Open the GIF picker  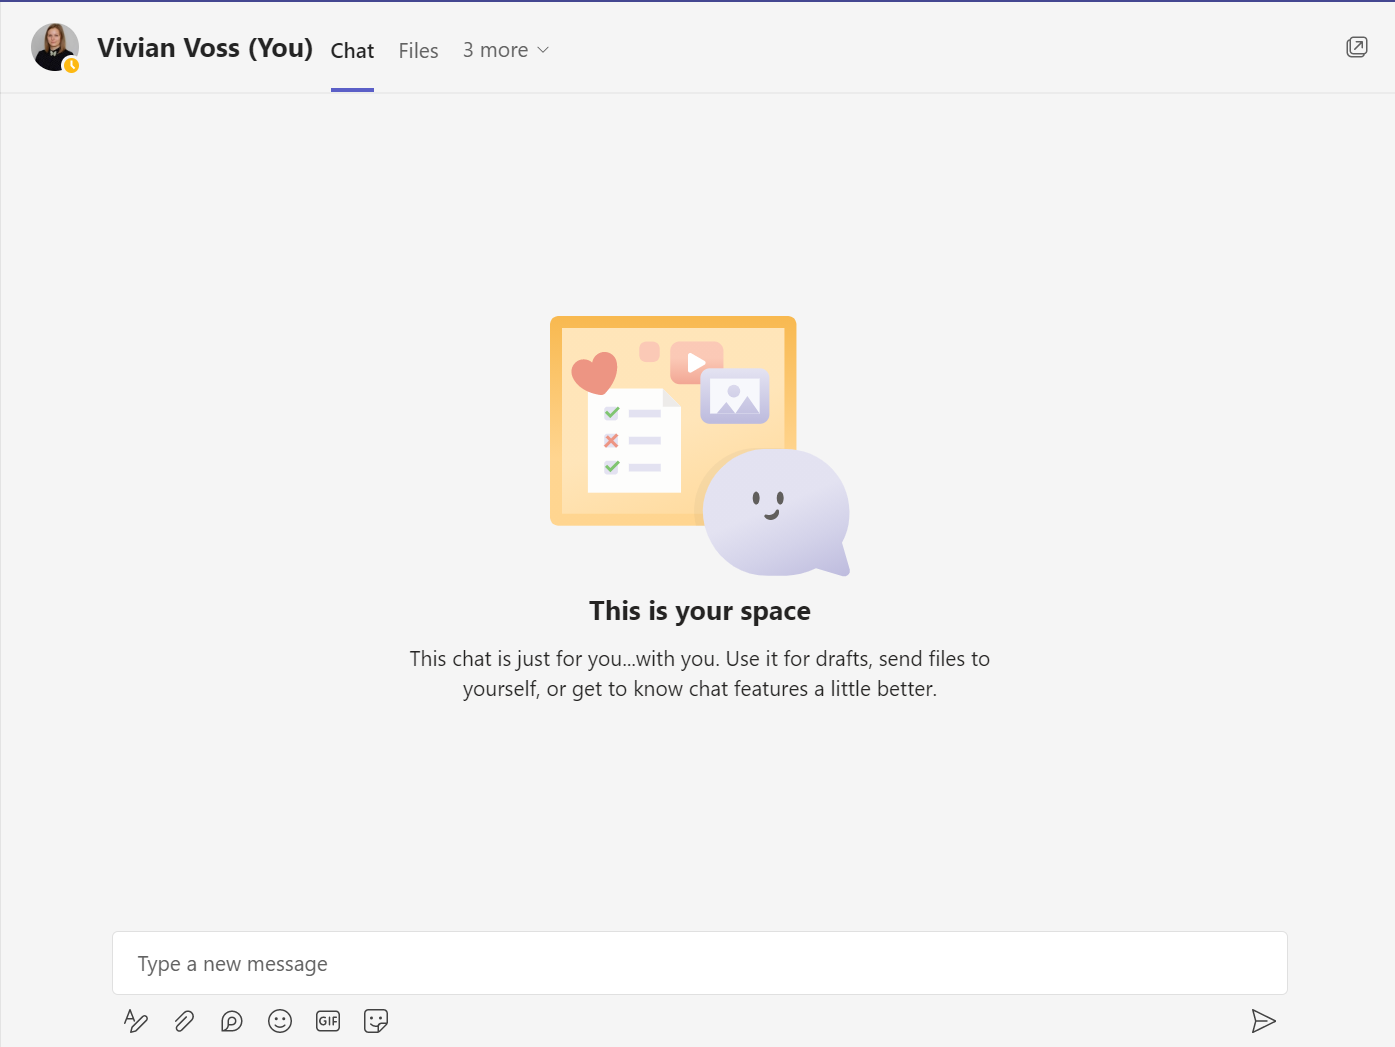pyautogui.click(x=327, y=1021)
